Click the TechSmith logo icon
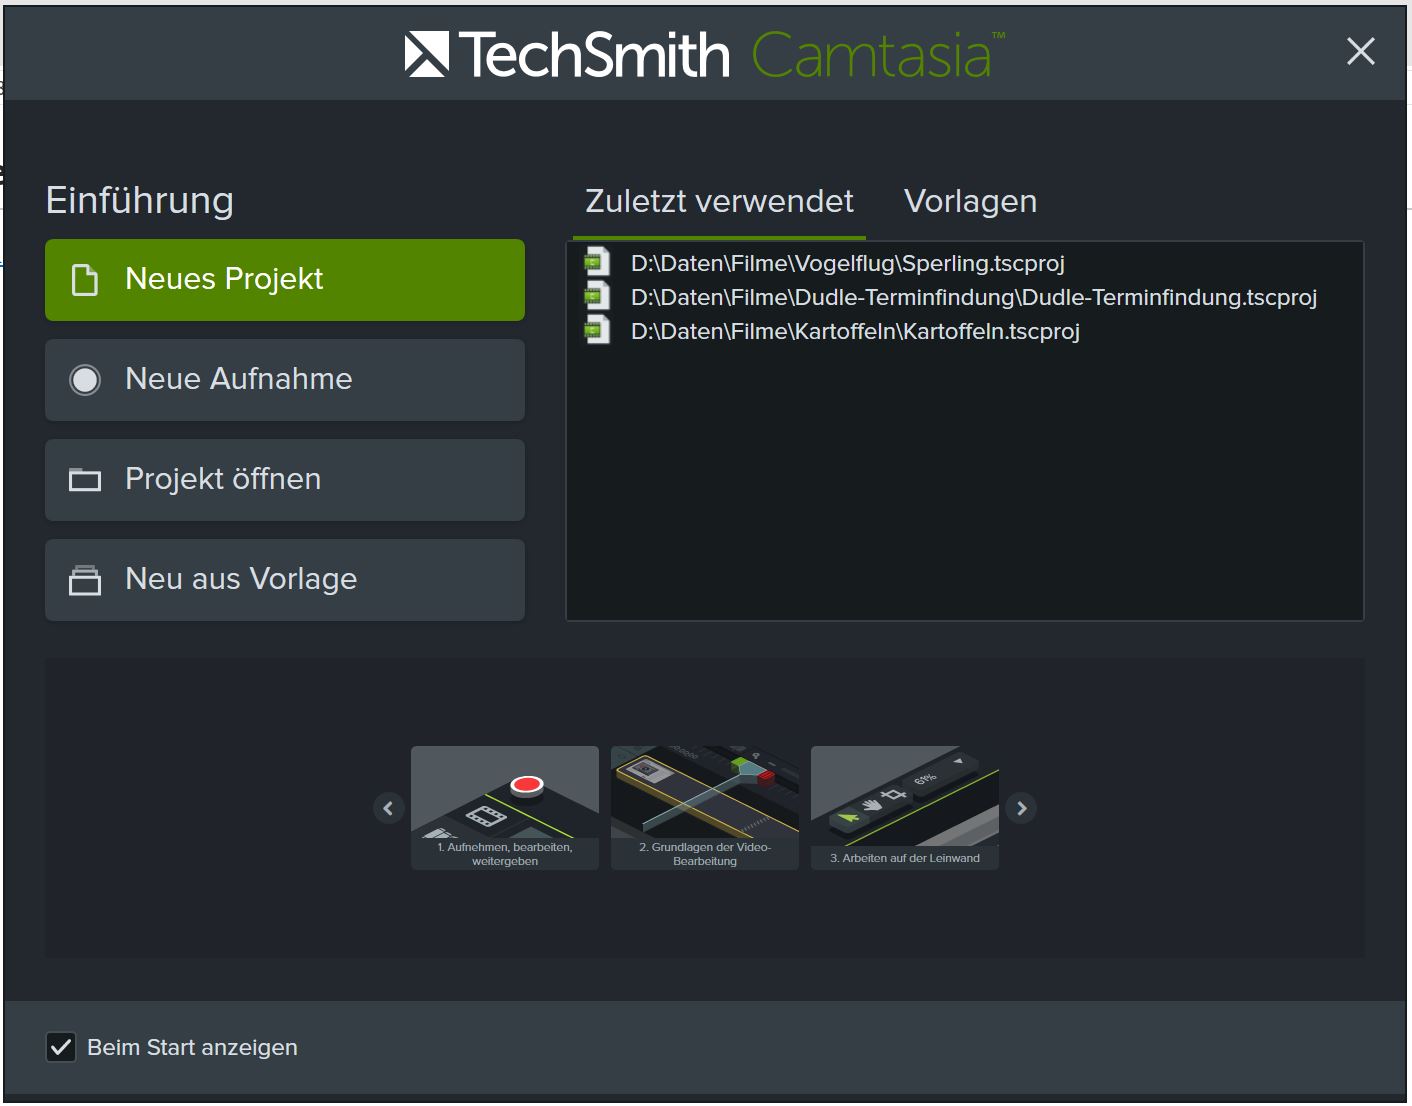Image resolution: width=1412 pixels, height=1106 pixels. click(x=427, y=54)
